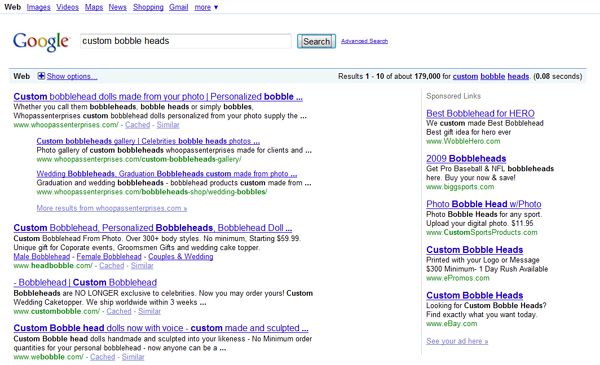Click 'custom' keyword link in results bar

tap(465, 76)
